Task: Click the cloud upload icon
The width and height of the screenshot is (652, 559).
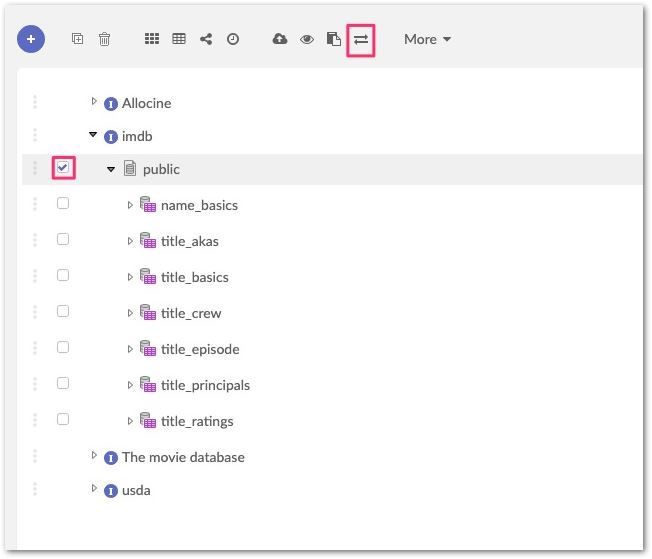Action: pos(280,39)
